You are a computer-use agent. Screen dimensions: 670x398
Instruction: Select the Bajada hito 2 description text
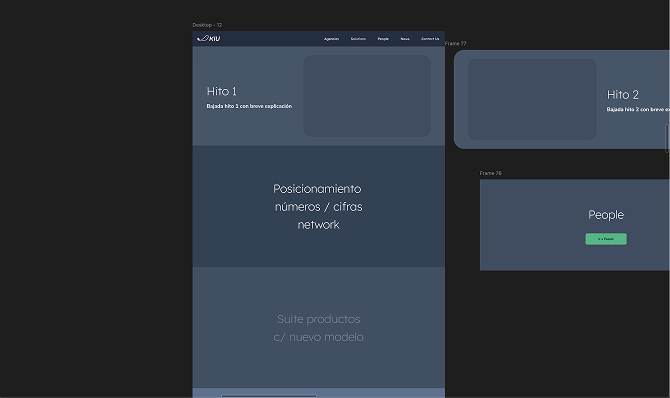point(638,109)
